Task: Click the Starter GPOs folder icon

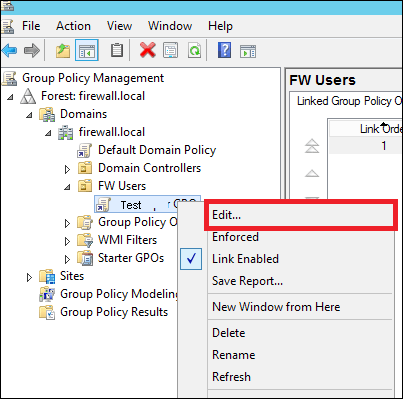Action: pyautogui.click(x=85, y=258)
